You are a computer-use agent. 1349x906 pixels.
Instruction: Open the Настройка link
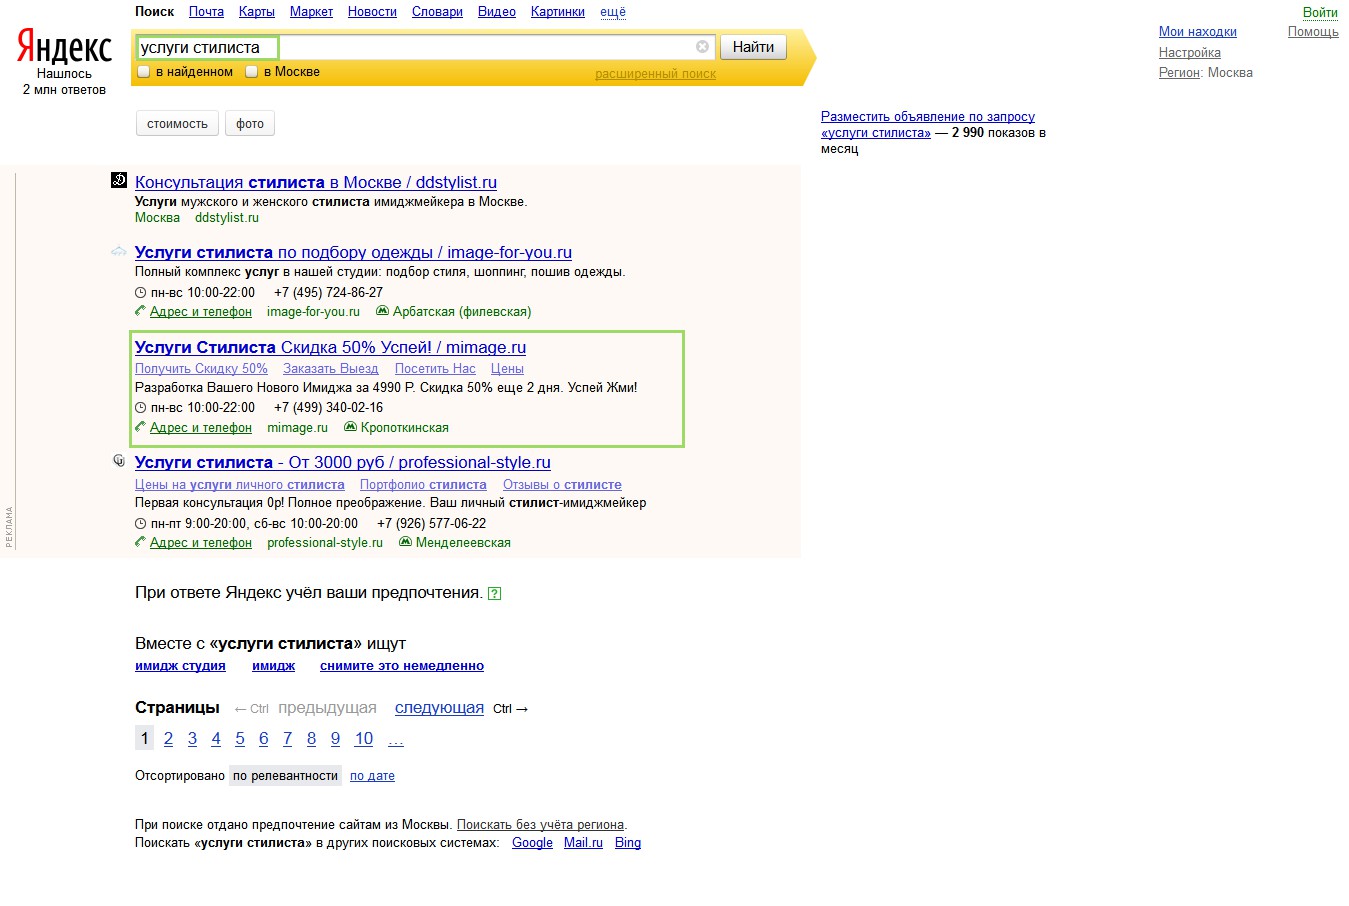point(1190,53)
